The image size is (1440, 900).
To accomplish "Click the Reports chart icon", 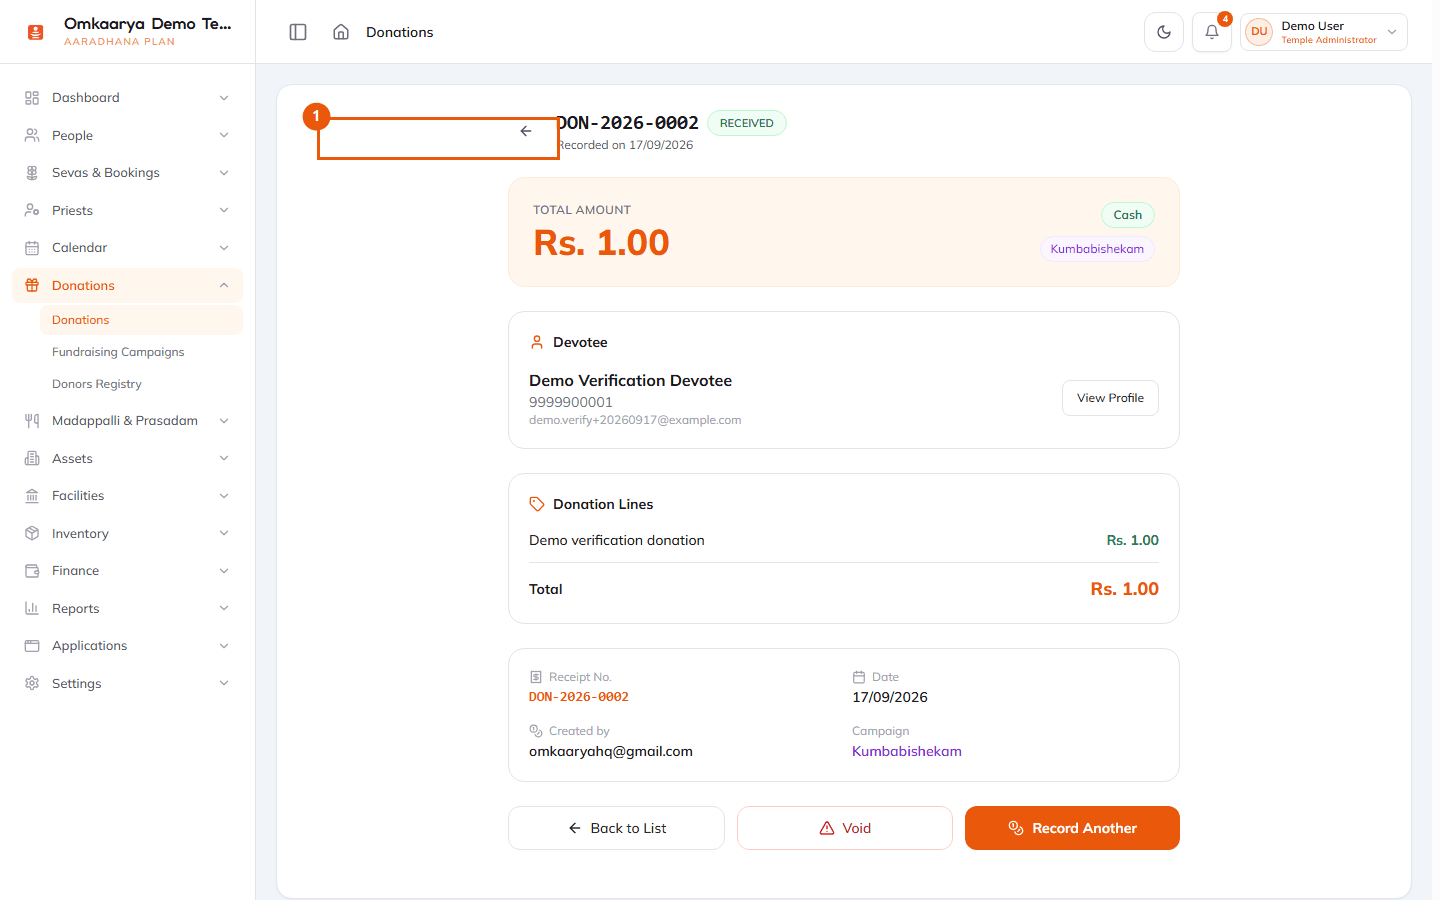I will click(32, 608).
